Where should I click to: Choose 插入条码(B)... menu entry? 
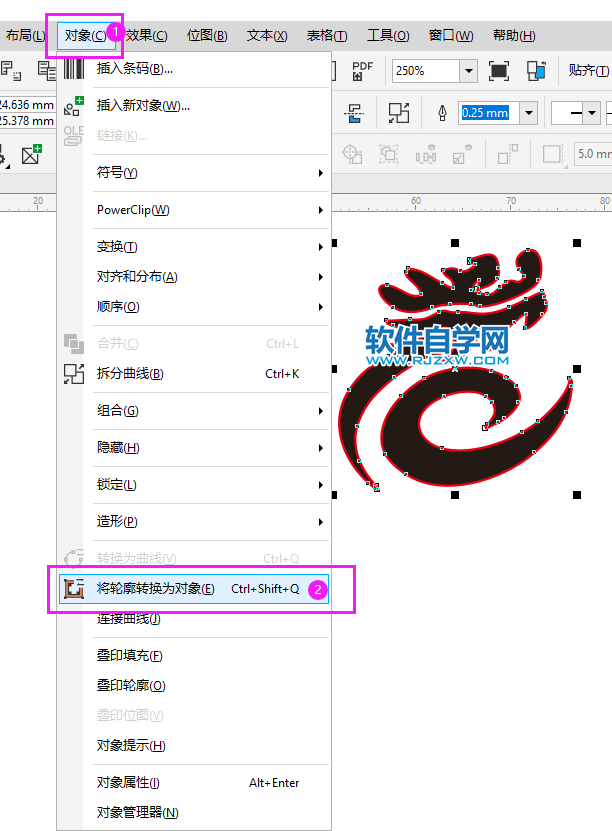194,68
